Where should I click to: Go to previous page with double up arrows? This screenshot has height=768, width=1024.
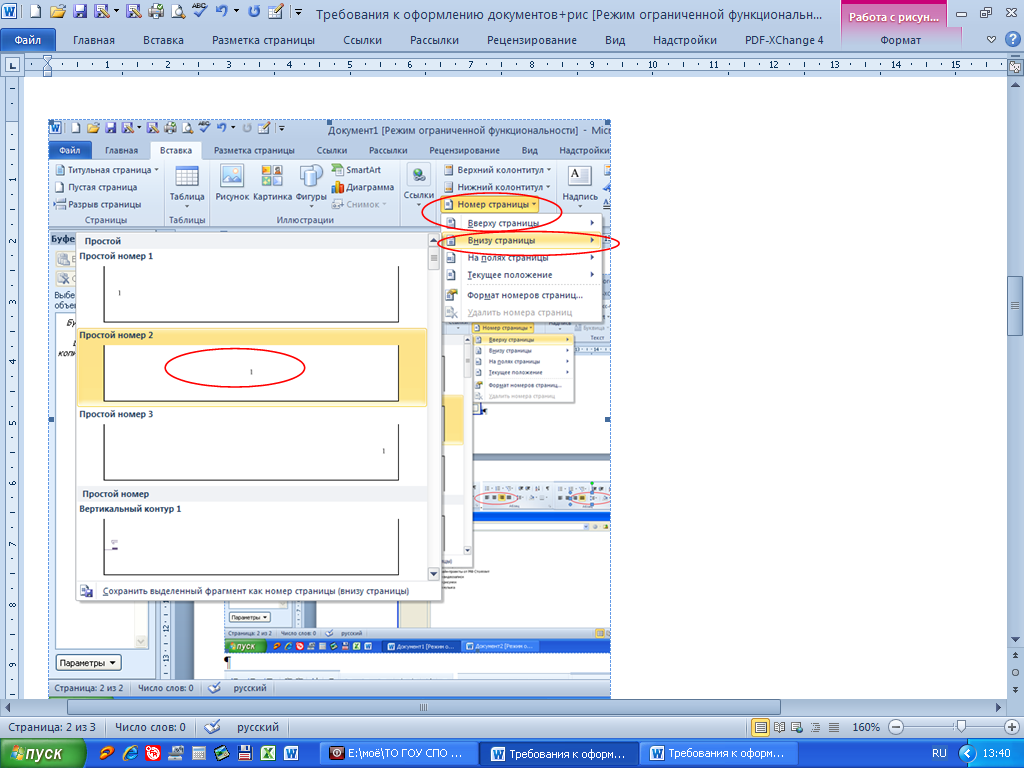coord(1015,656)
